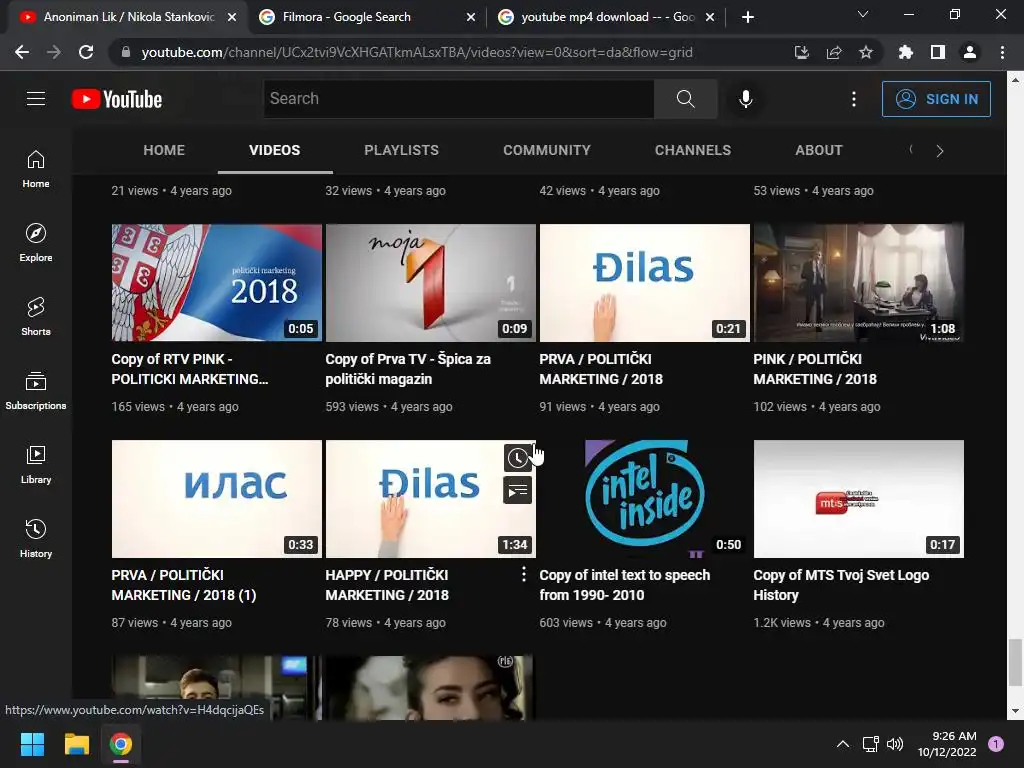Open the CHANNELS tab
Screen dimensions: 1024x768
[x=693, y=150]
